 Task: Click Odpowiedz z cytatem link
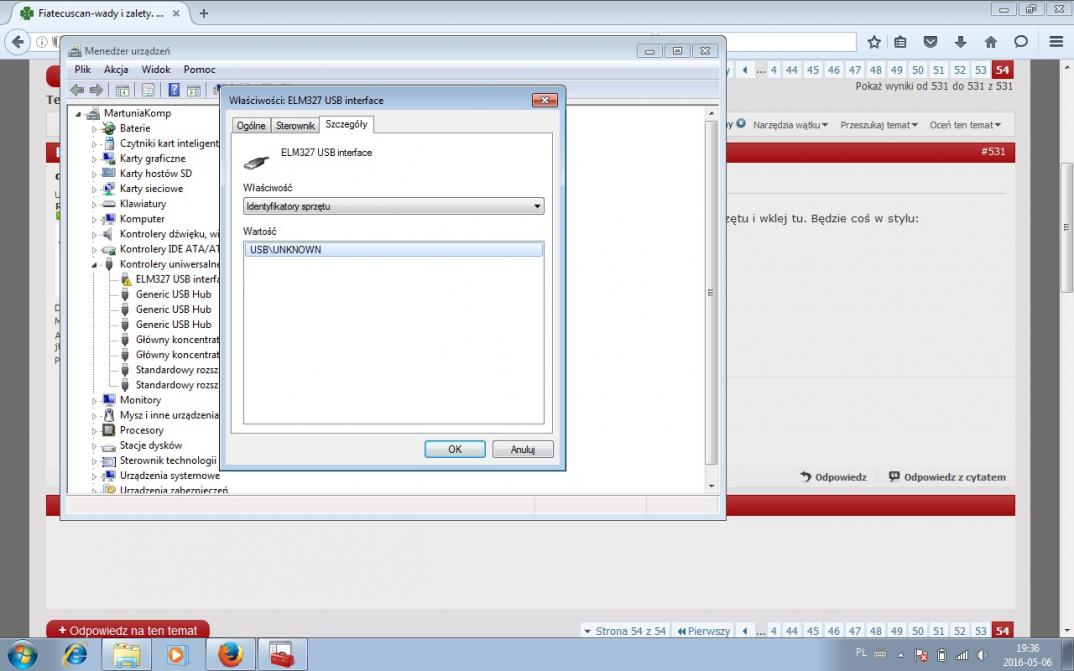[x=947, y=477]
